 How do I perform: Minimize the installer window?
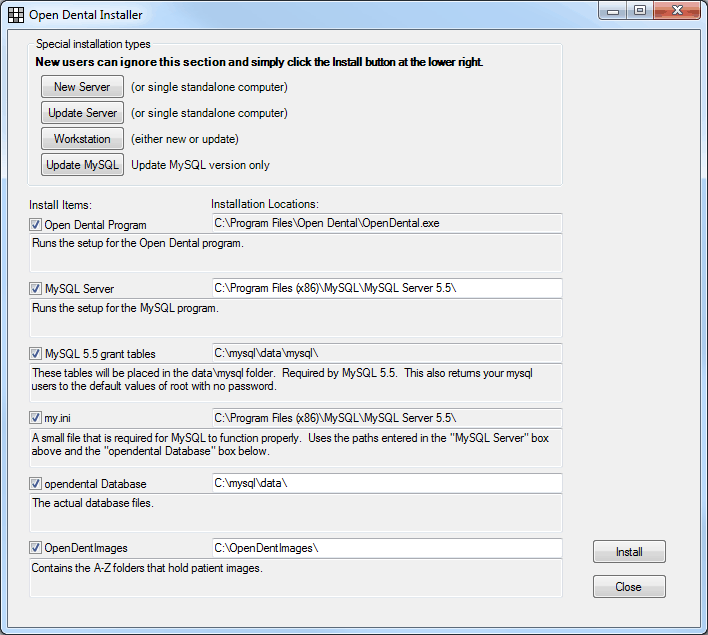(613, 11)
